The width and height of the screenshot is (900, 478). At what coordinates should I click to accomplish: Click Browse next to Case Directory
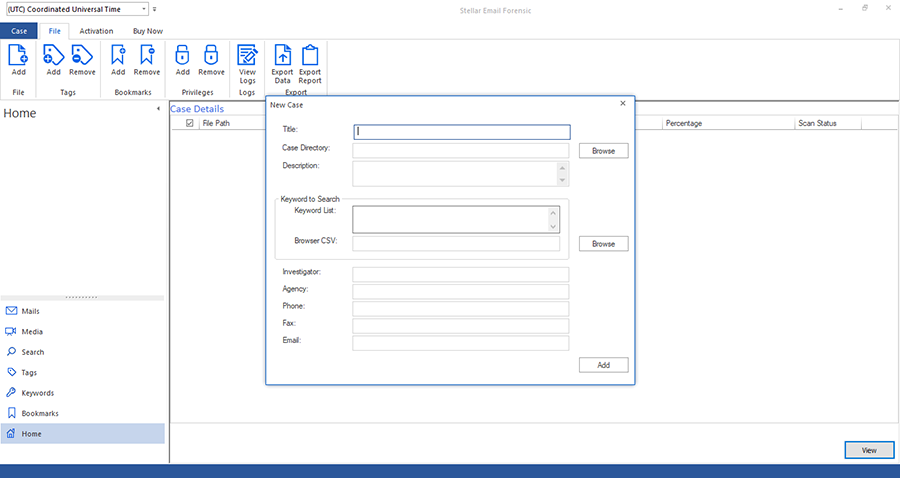click(x=603, y=151)
